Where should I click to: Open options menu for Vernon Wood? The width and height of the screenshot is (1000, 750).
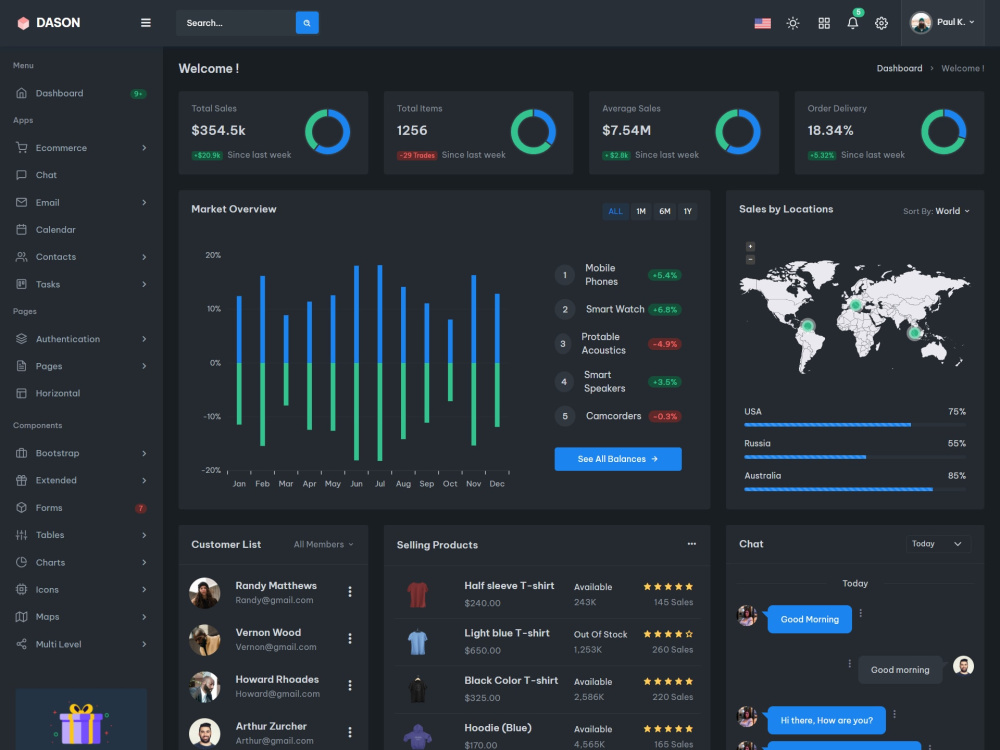349,638
